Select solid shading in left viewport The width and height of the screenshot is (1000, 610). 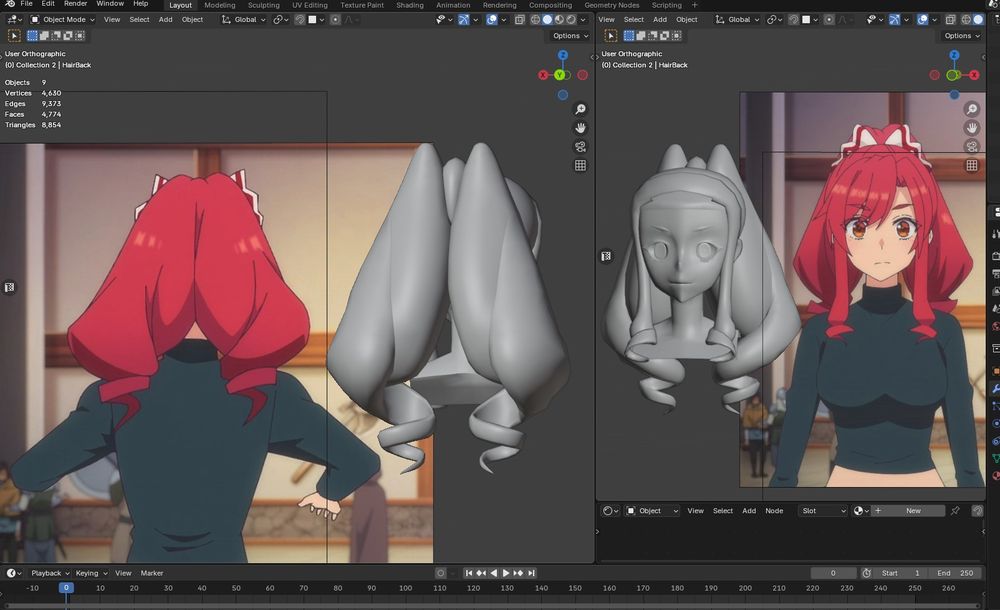(547, 20)
